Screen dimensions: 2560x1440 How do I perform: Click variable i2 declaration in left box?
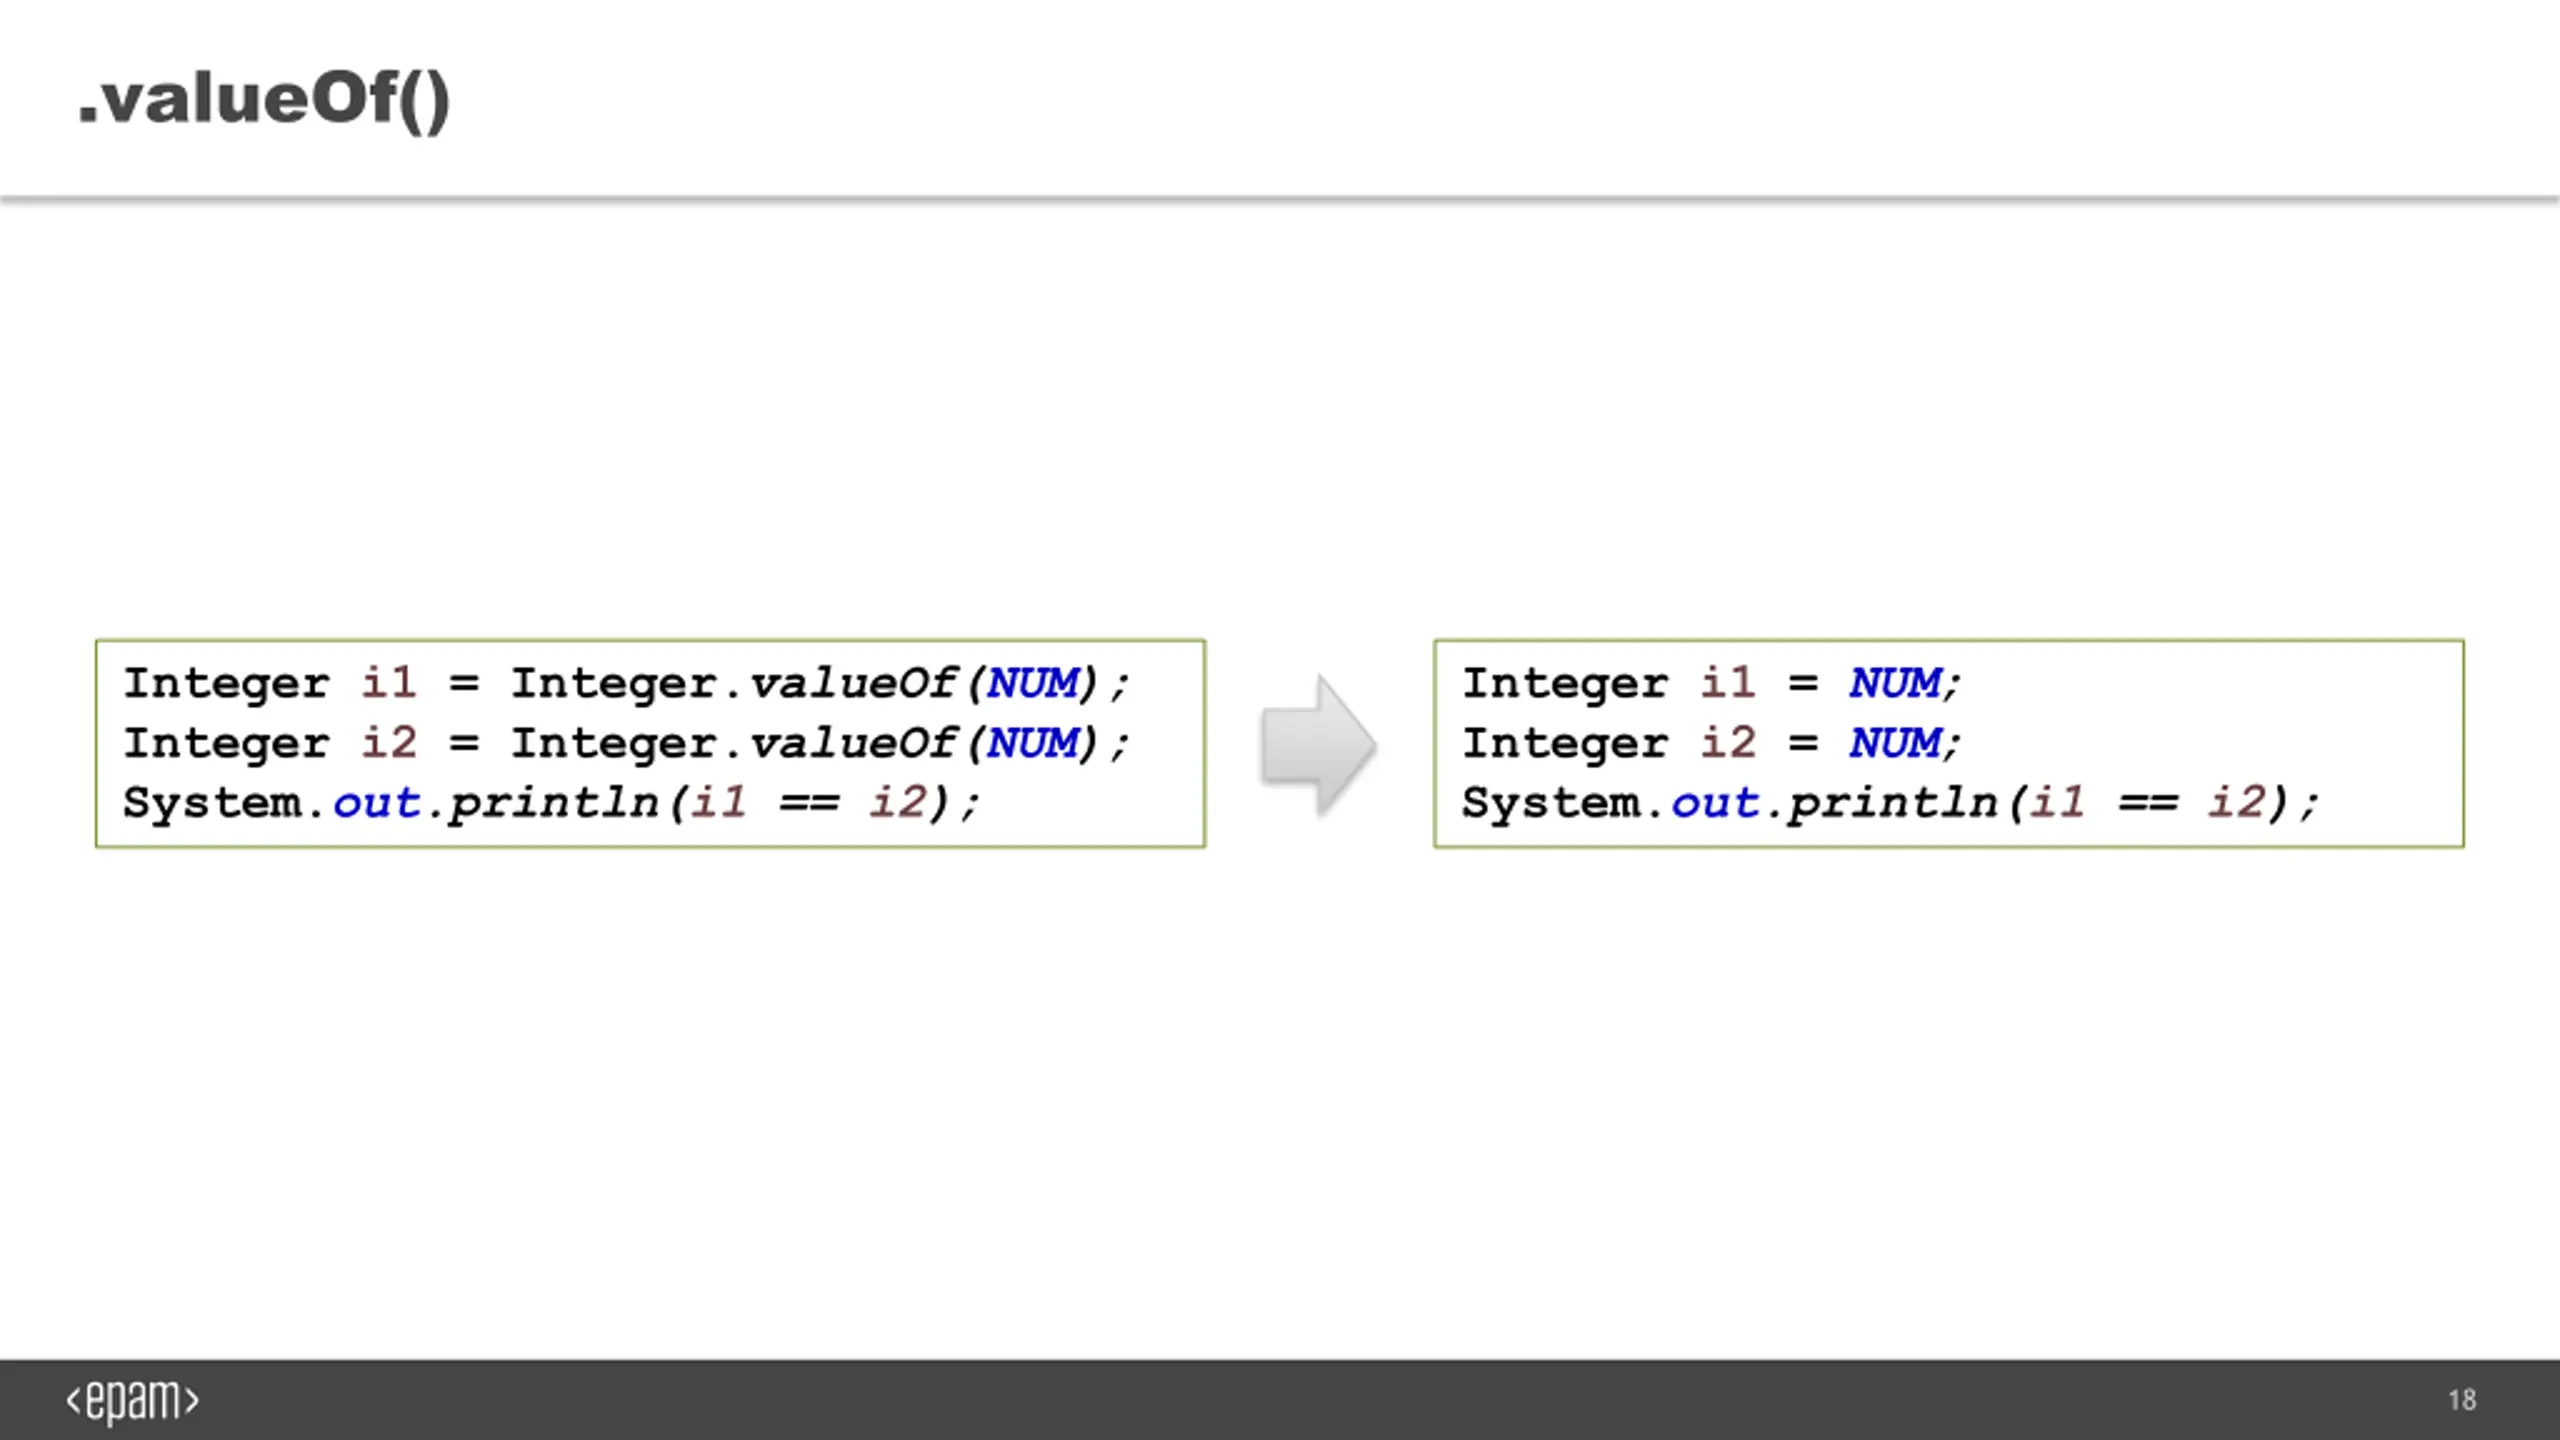388,743
